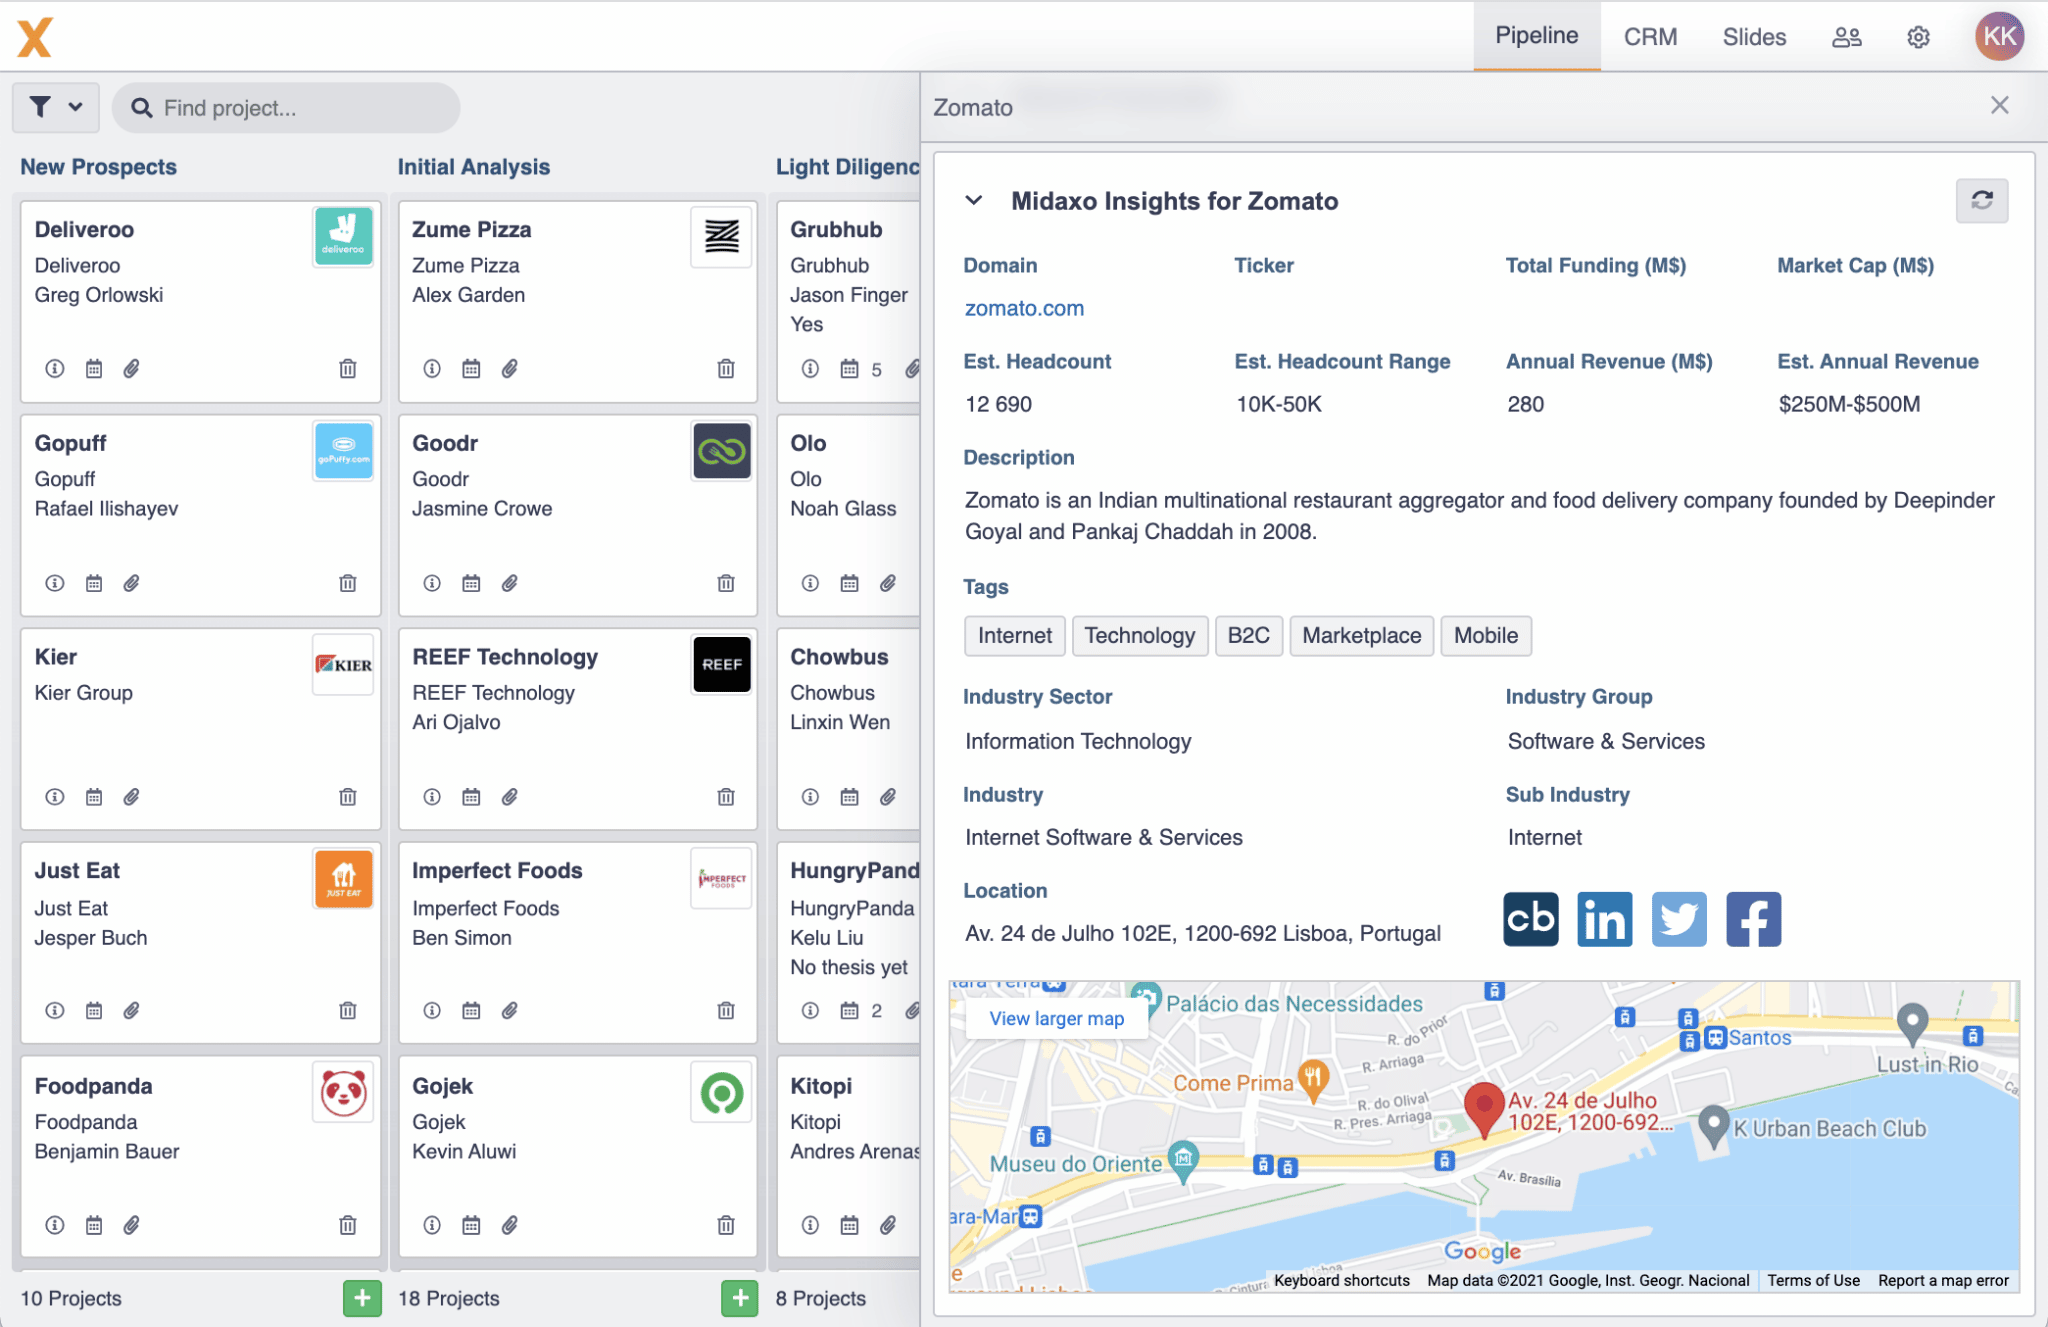The height and width of the screenshot is (1327, 2048).
Task: Open the Deliveroo logo thumbnail
Action: click(x=343, y=237)
